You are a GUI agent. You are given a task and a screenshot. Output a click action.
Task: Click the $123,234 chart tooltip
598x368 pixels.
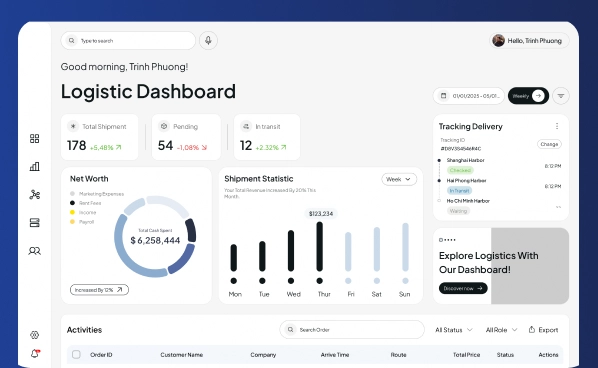(x=321, y=214)
